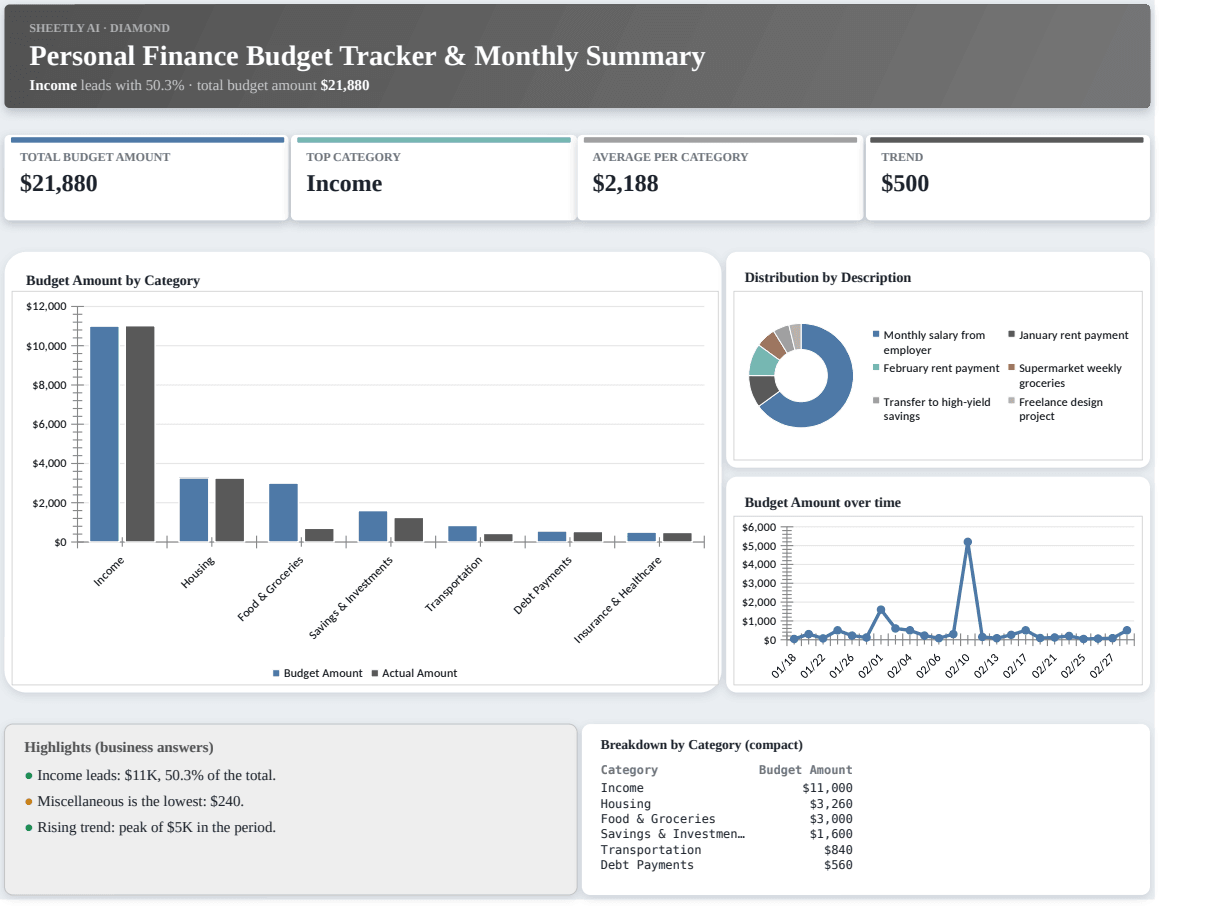Click the Transfer to high-yield savings legend item
Image resolution: width=1227 pixels, height=922 pixels.
coord(933,409)
